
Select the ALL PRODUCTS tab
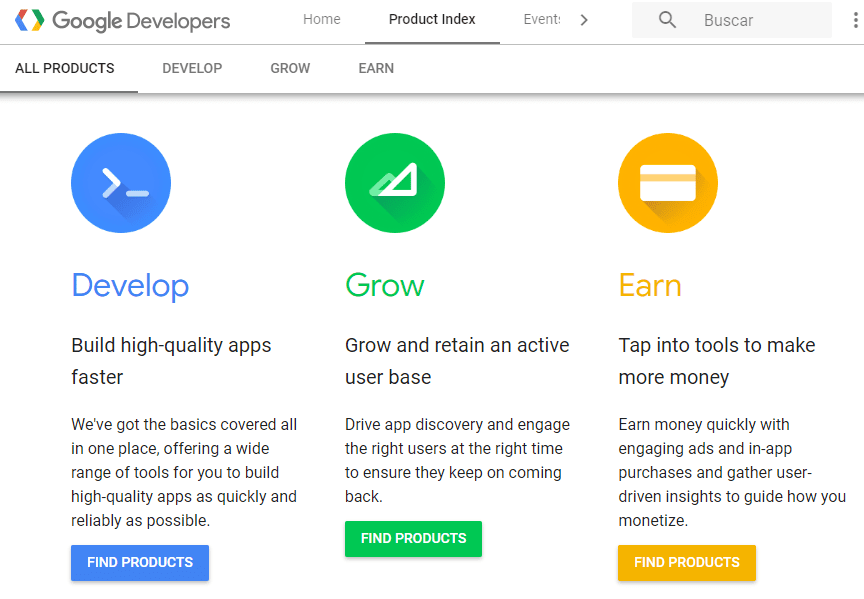click(64, 68)
